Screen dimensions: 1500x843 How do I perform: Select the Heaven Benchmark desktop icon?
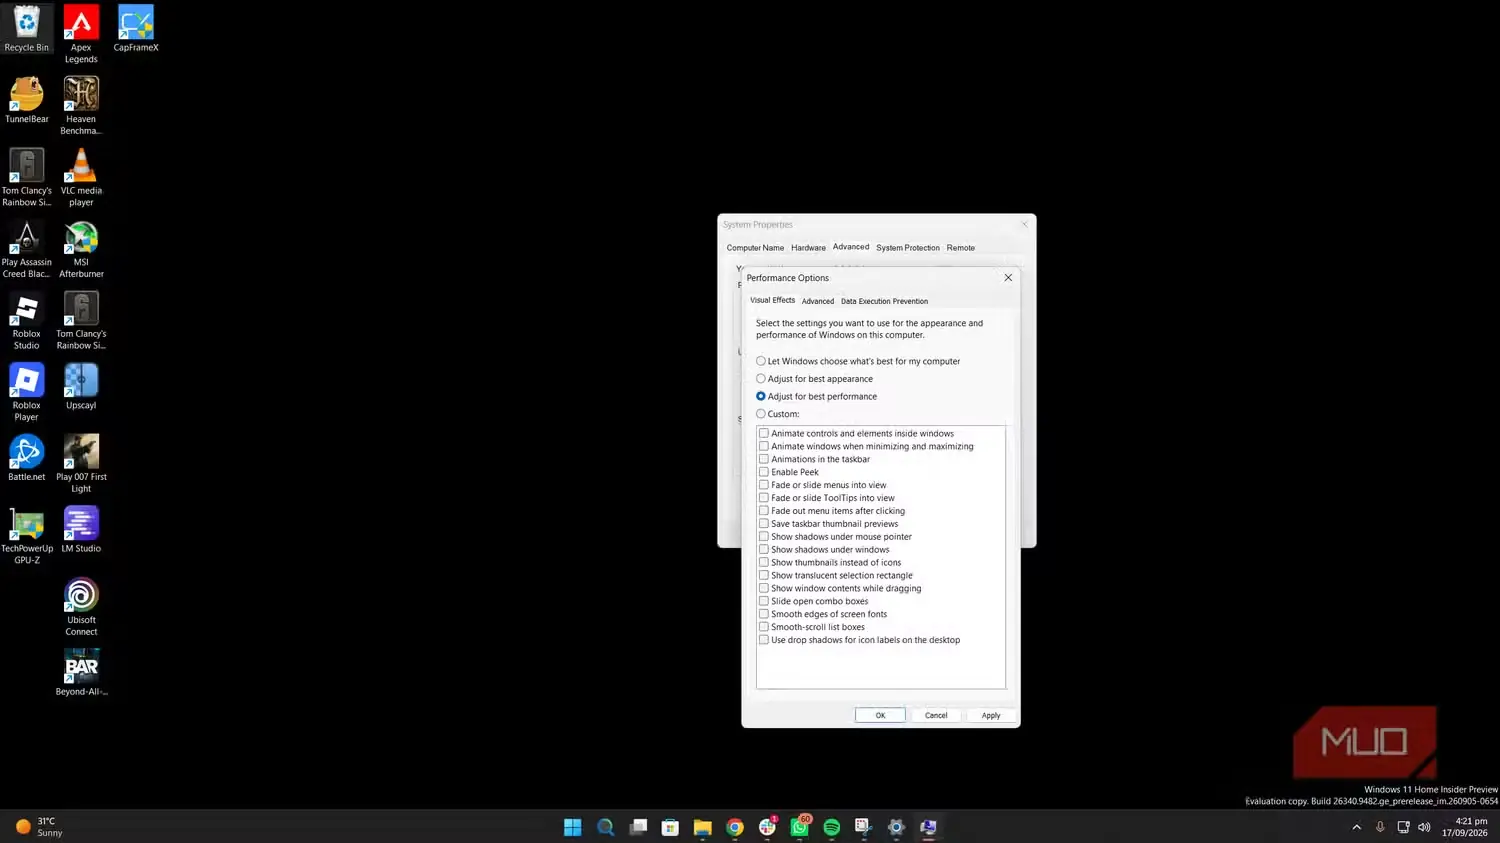81,106
